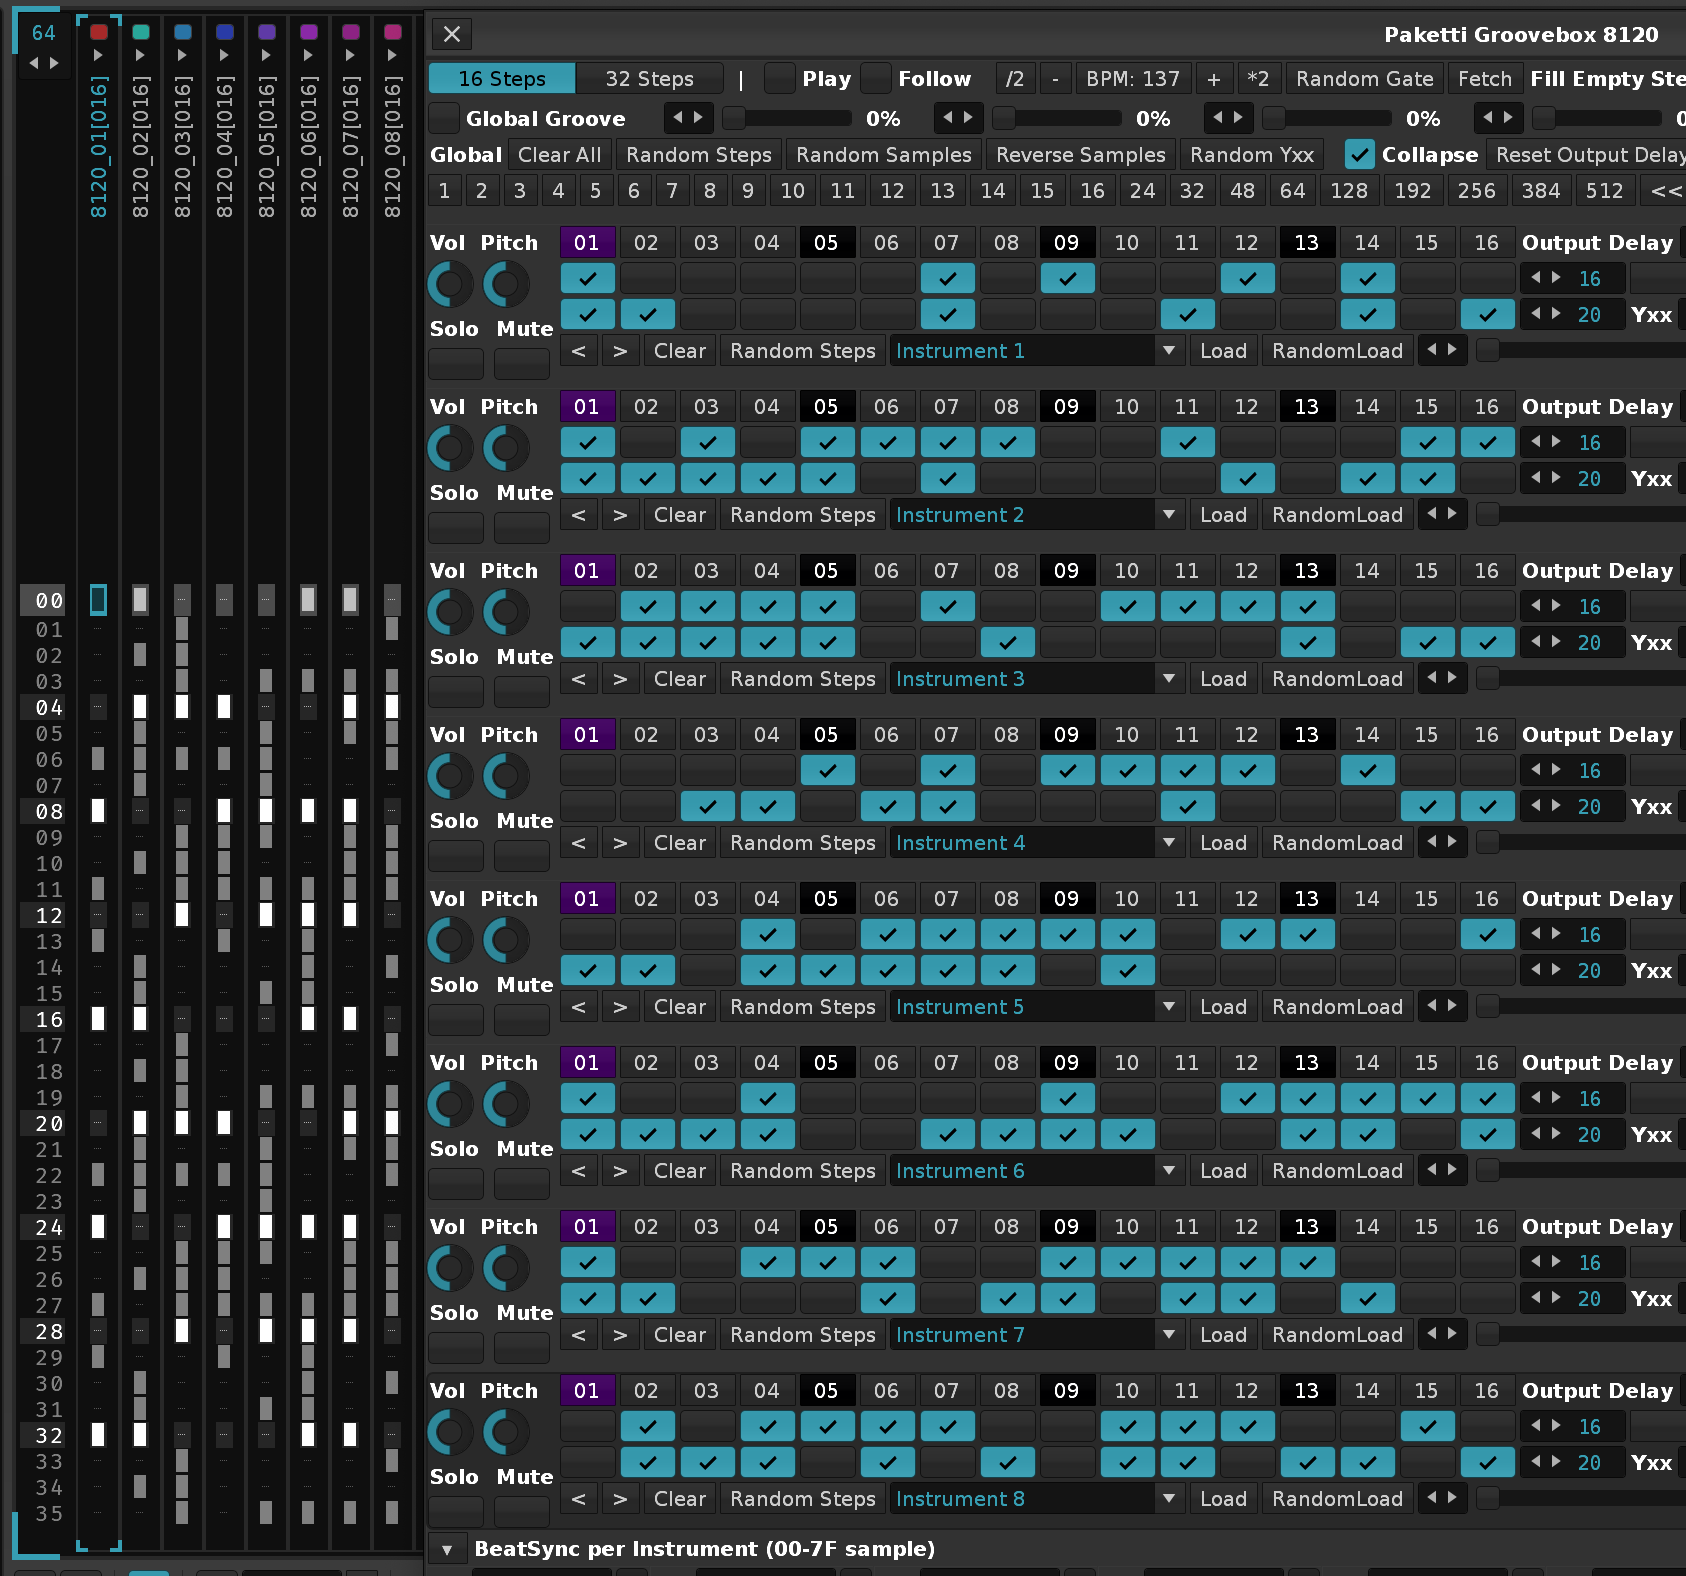This screenshot has width=1686, height=1576.
Task: Click the play arrow under the teal track 8120_02
Action: pos(140,55)
